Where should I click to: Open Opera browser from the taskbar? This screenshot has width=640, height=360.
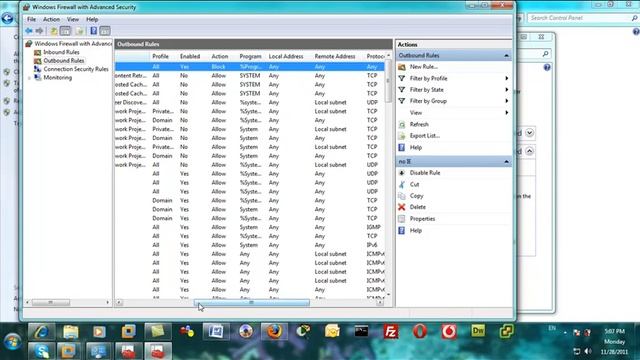[x=420, y=331]
